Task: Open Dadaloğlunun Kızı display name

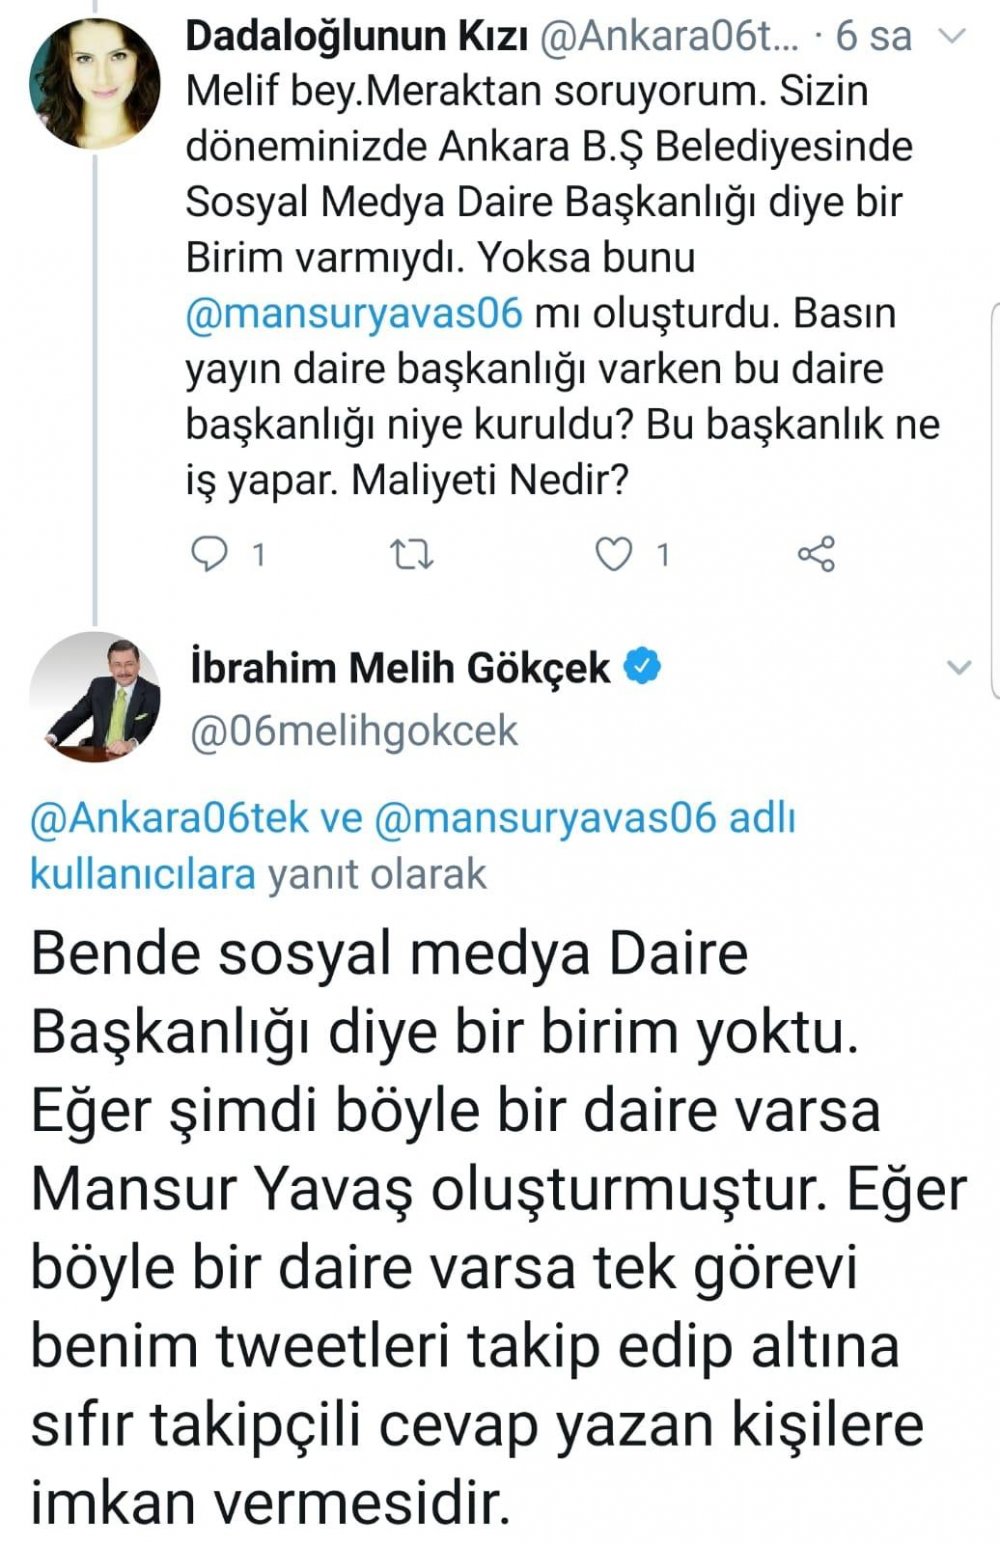Action: point(358,37)
